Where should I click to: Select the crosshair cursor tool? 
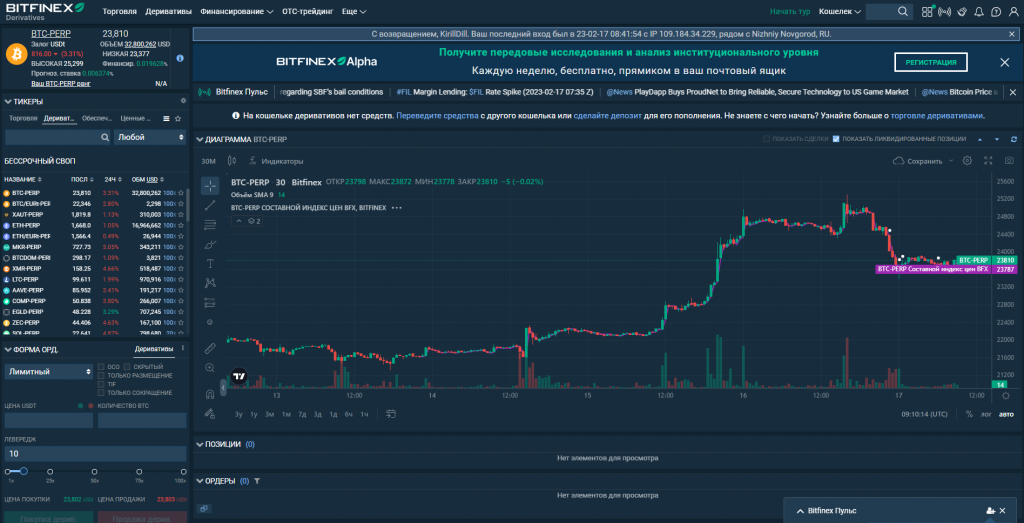(210, 186)
